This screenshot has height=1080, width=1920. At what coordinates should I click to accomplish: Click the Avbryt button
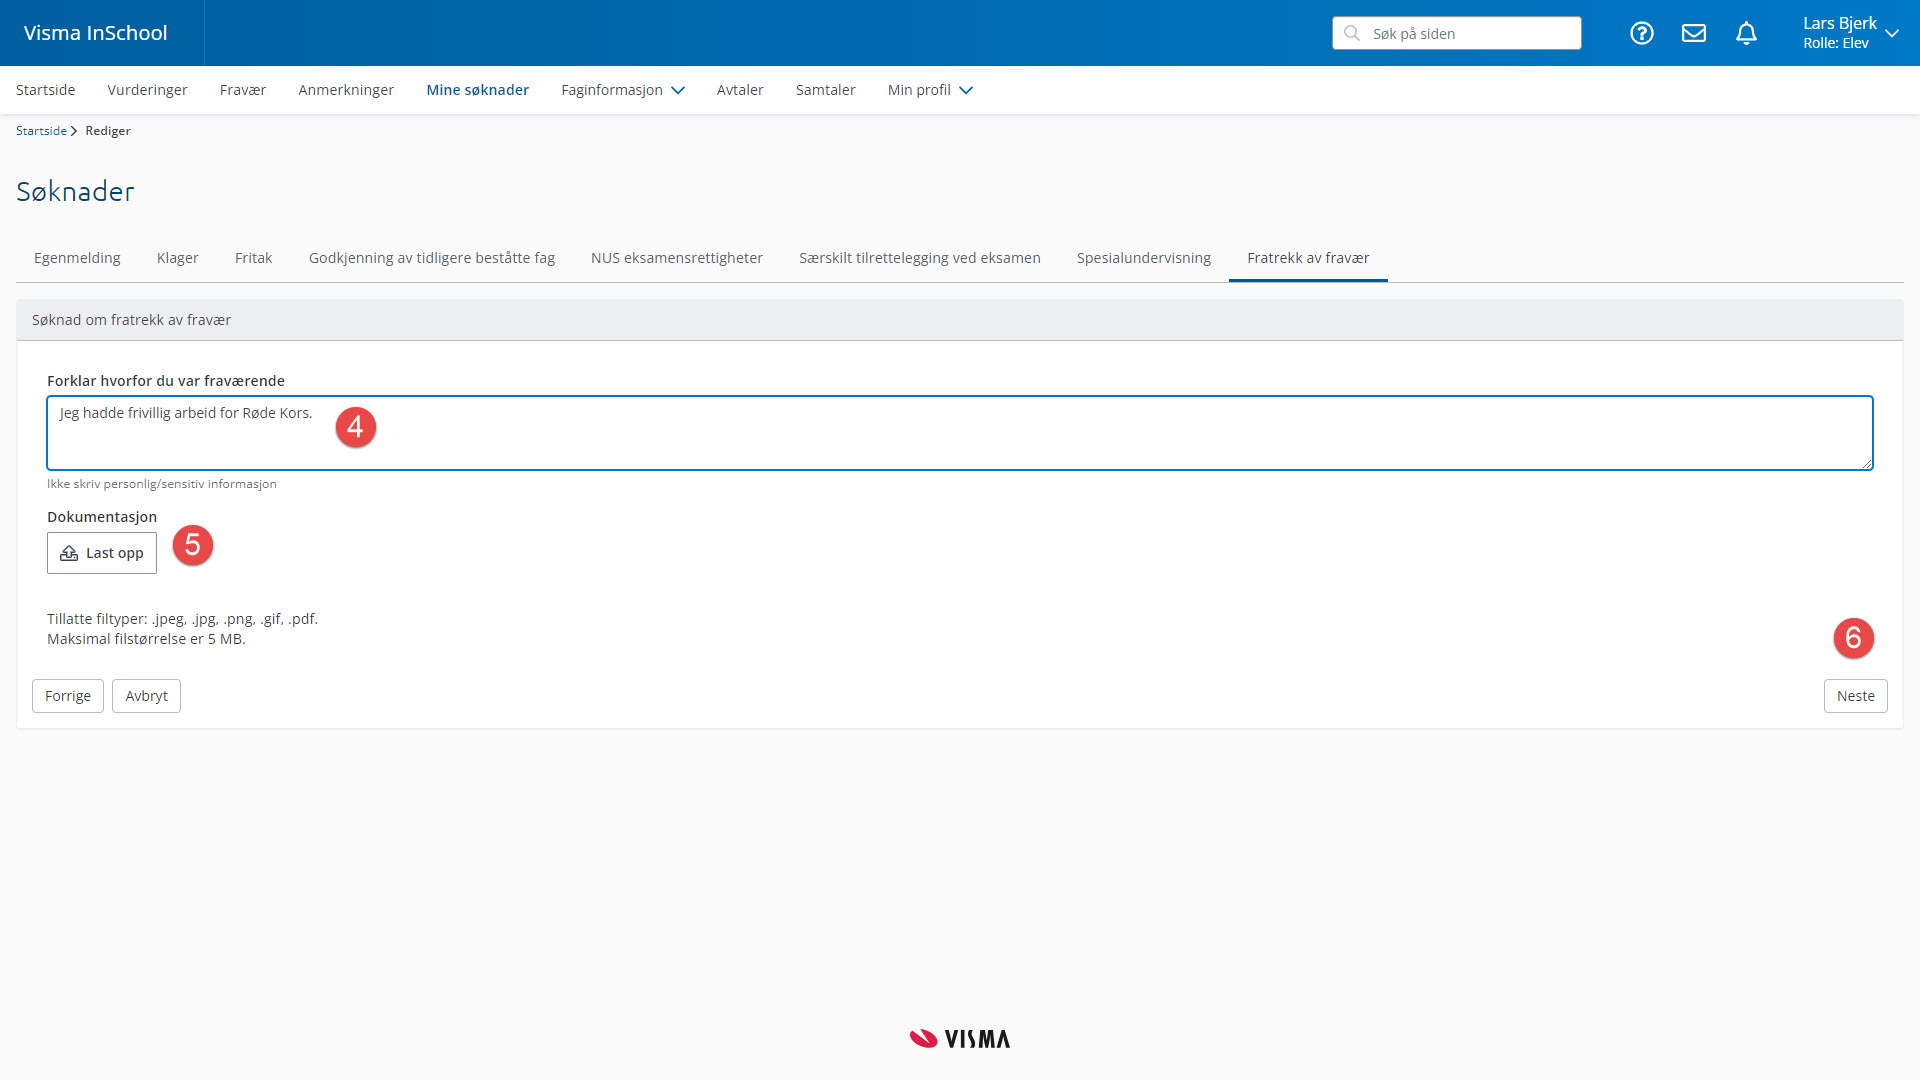146,696
